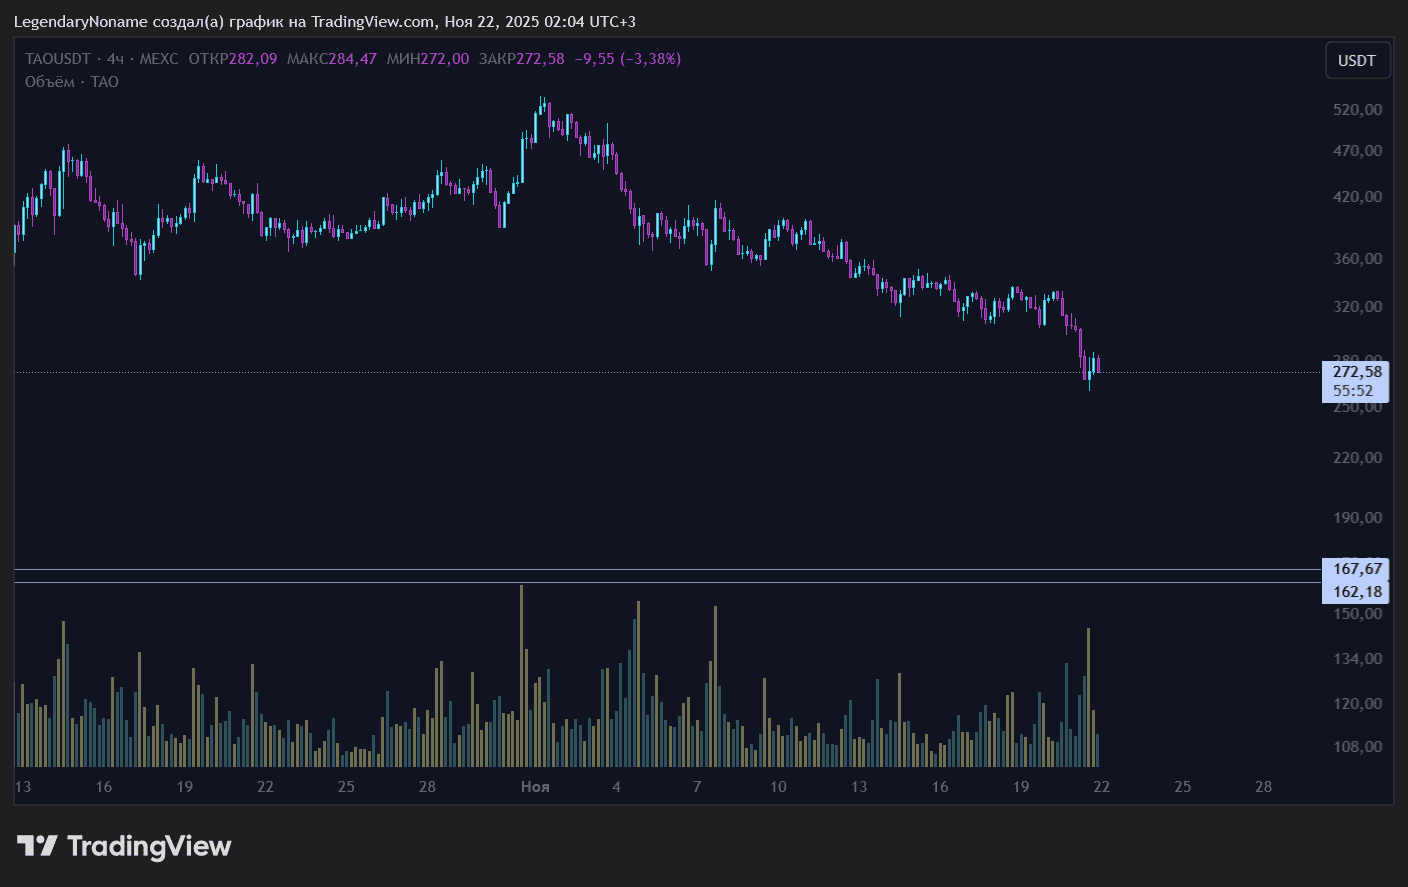Click the Ноя month label on time axis

[x=535, y=787]
